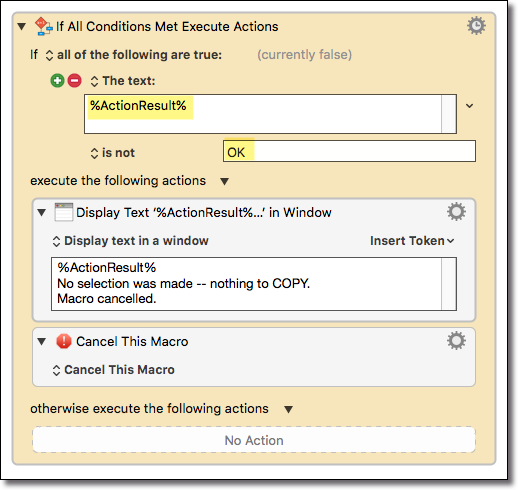
Task: Click the scrollbar of the display text box
Action: [x=449, y=284]
